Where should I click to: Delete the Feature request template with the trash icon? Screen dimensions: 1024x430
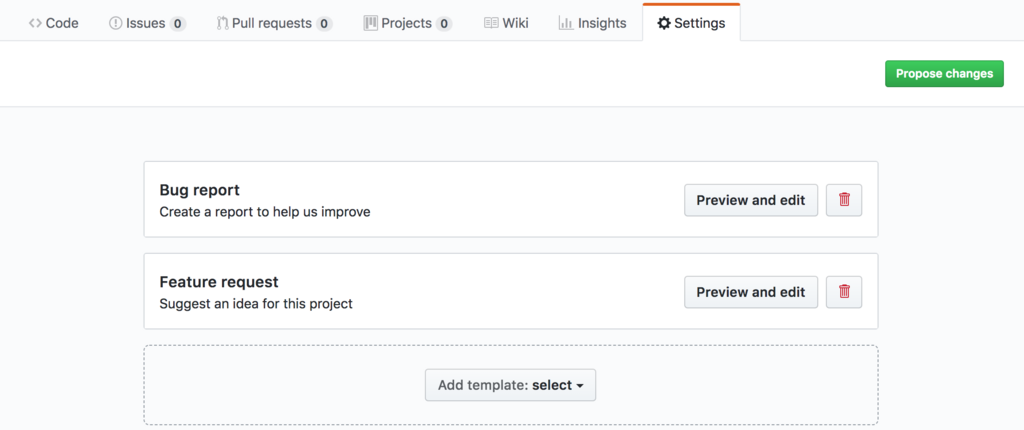(844, 292)
